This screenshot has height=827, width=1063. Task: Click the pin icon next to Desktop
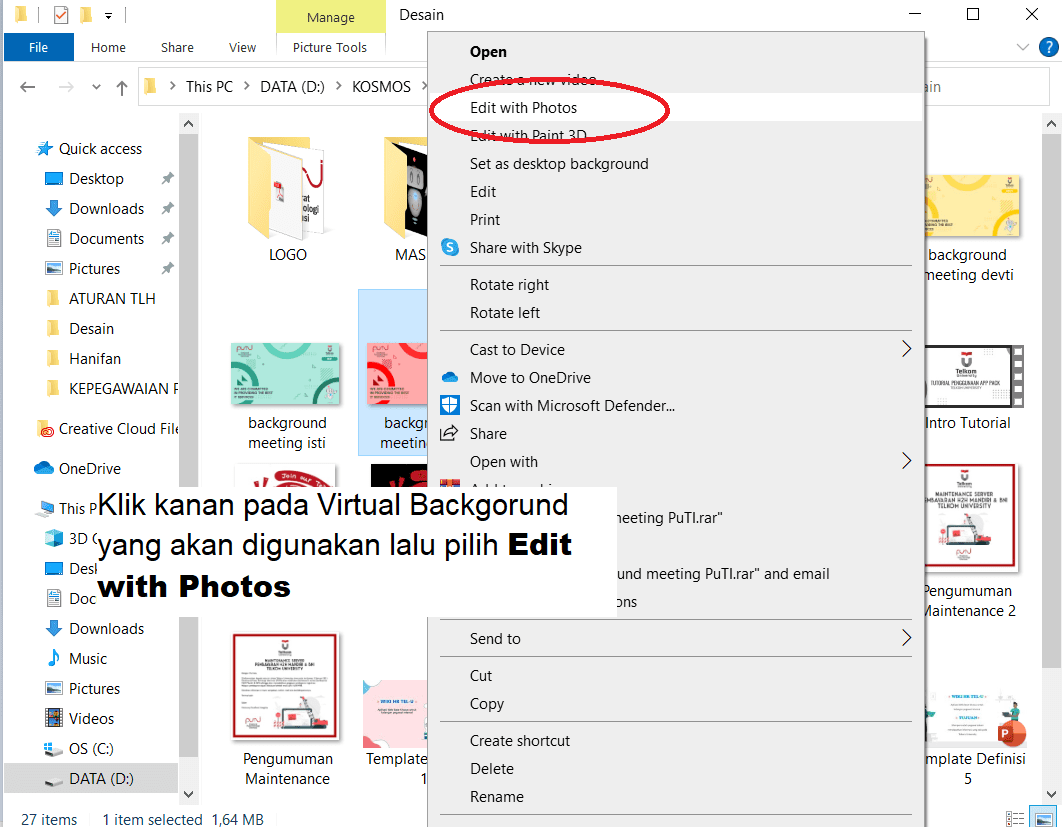[x=167, y=178]
